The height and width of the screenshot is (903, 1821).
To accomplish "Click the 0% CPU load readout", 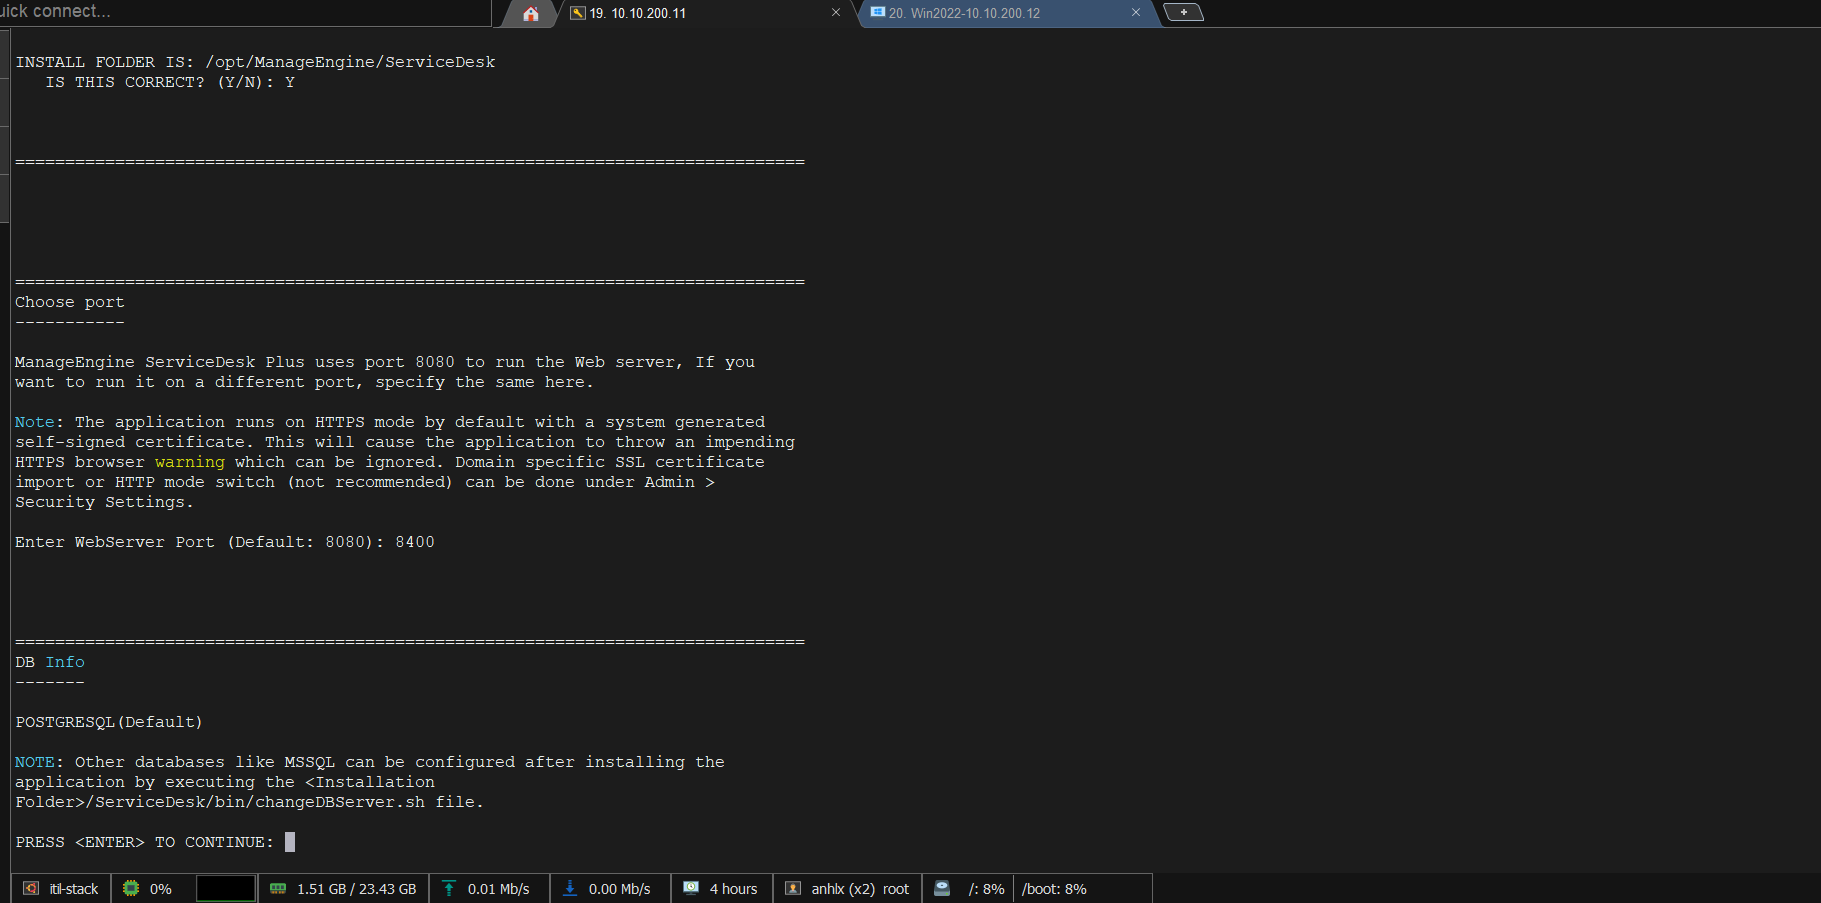I will (161, 889).
